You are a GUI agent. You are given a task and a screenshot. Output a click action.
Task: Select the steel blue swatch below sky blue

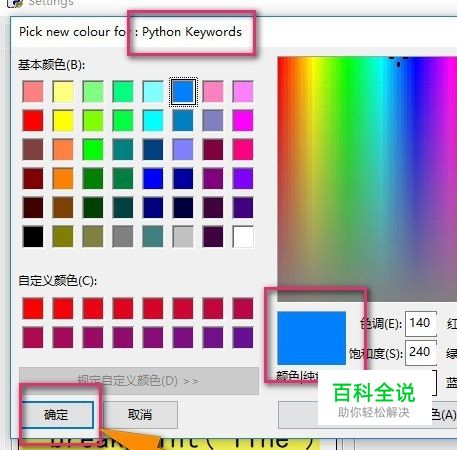[x=183, y=120]
